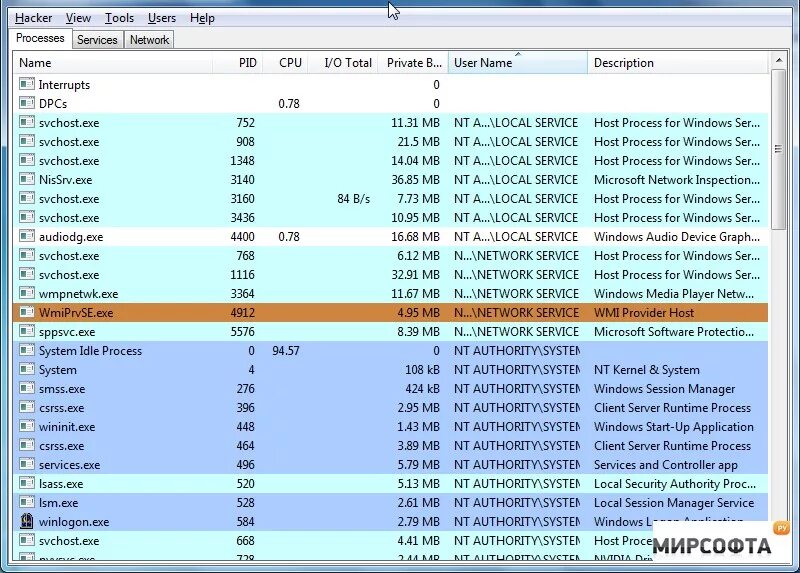
Task: Click the PID '5576' cell
Action: click(242, 332)
